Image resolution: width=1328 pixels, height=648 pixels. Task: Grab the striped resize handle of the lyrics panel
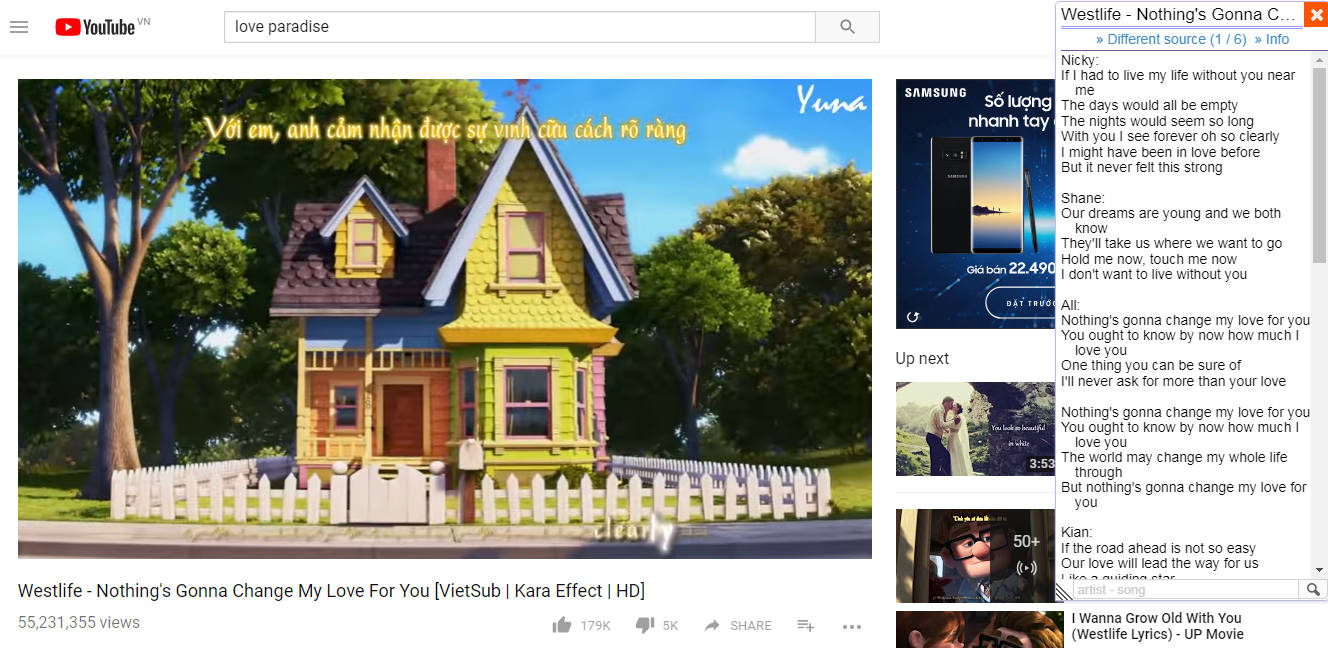[x=1064, y=592]
